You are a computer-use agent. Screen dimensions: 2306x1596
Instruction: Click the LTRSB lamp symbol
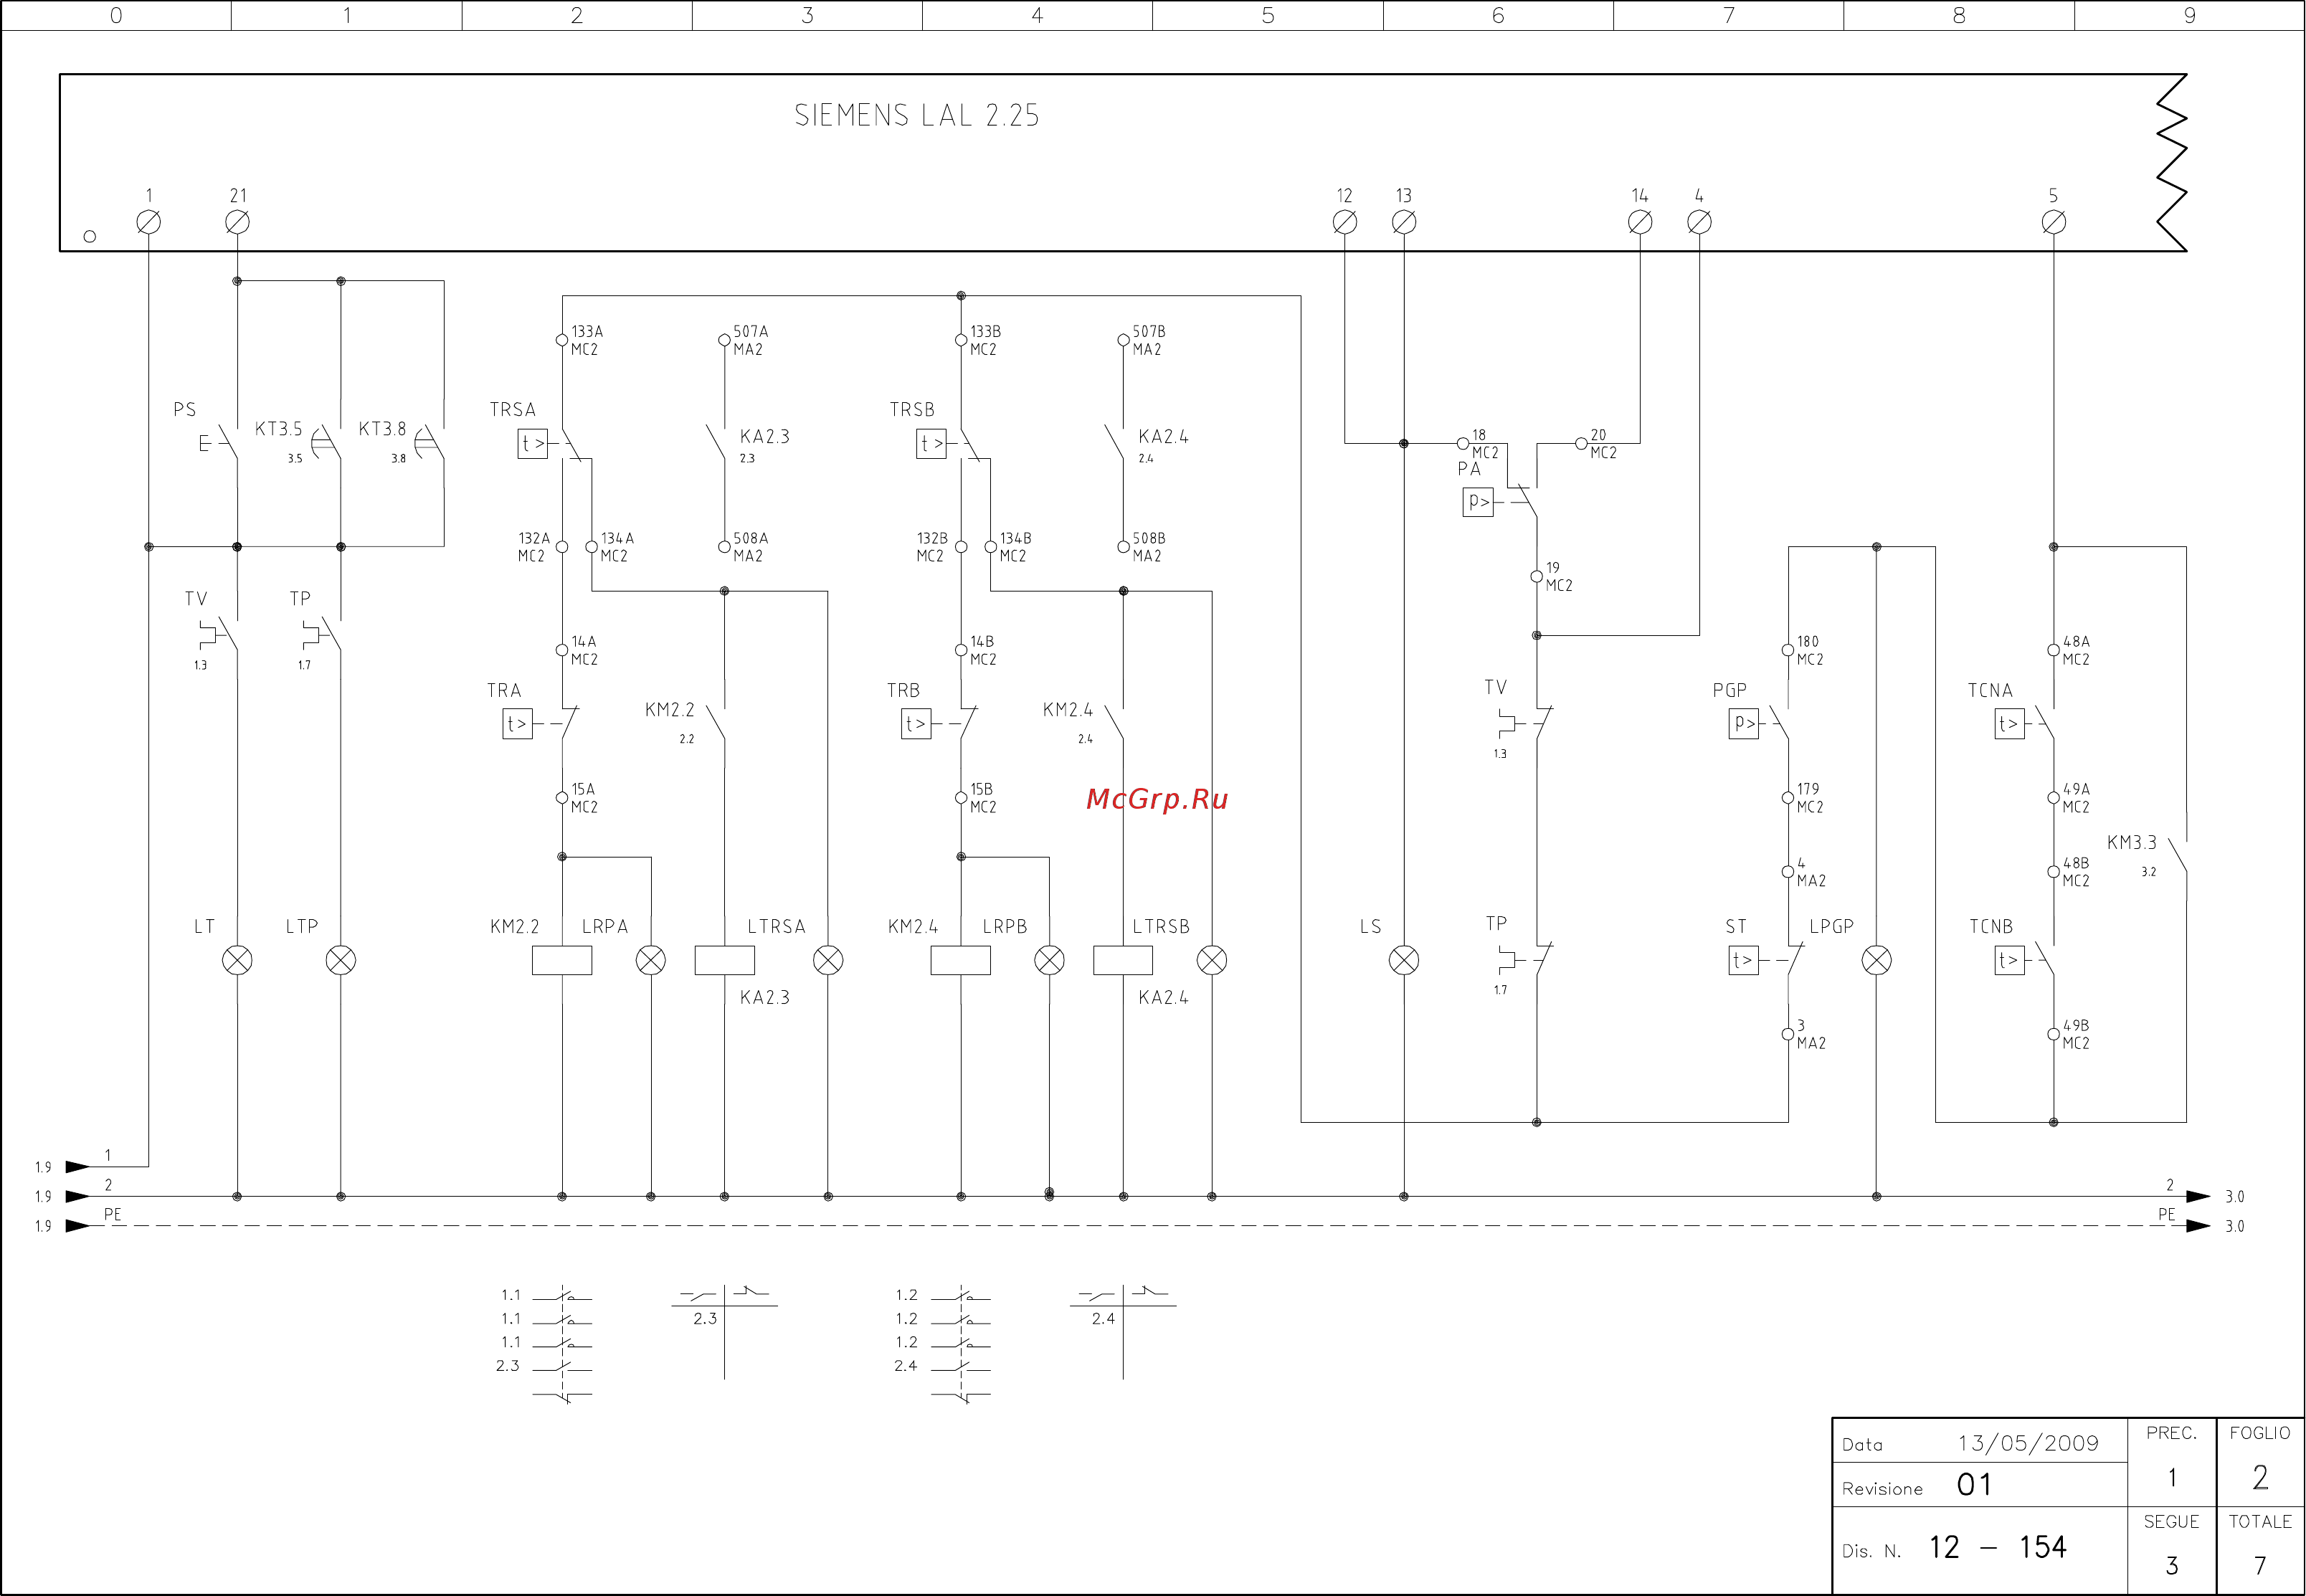coord(1212,961)
